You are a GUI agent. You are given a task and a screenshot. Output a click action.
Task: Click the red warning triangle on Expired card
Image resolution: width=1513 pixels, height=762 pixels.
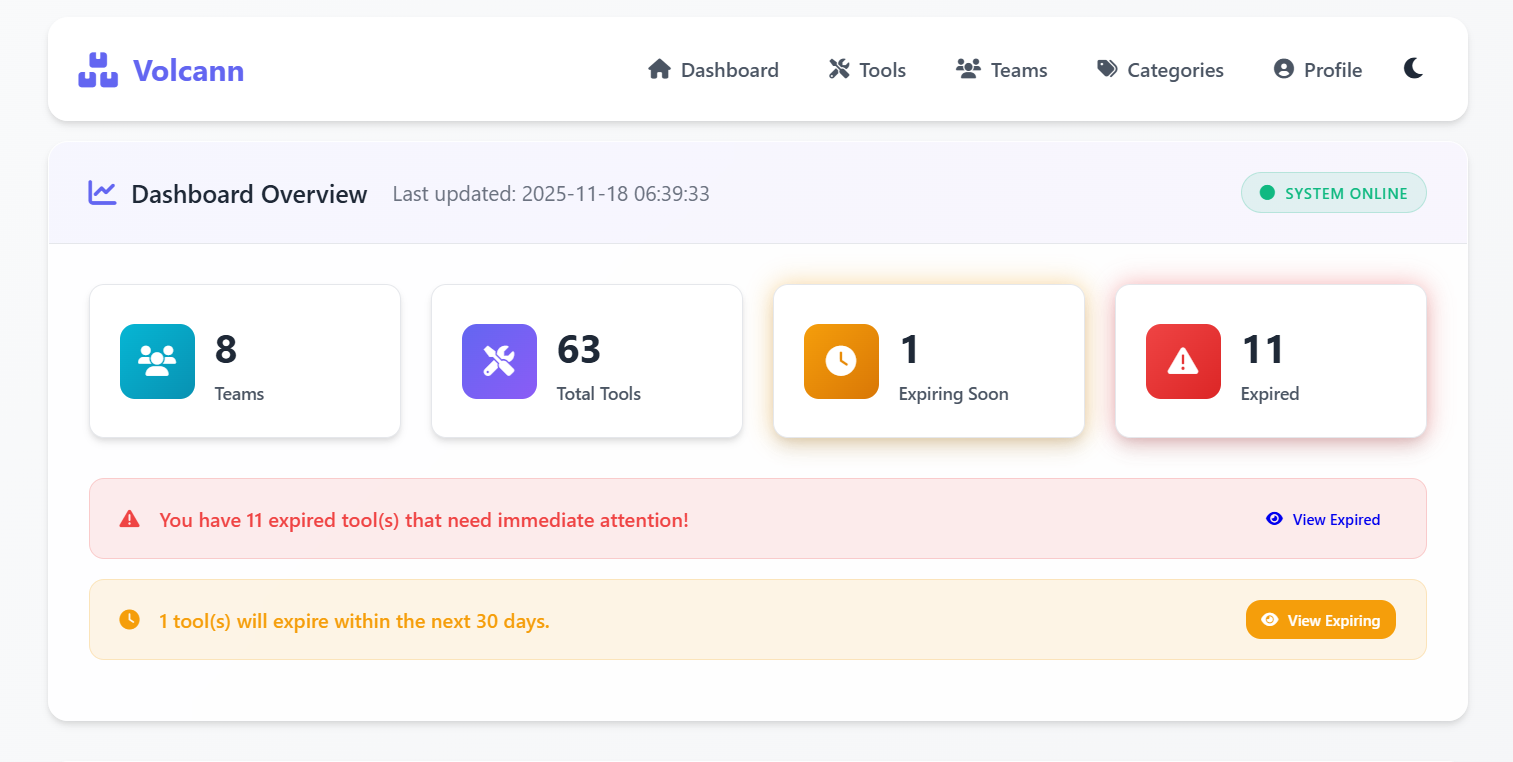pyautogui.click(x=1183, y=361)
